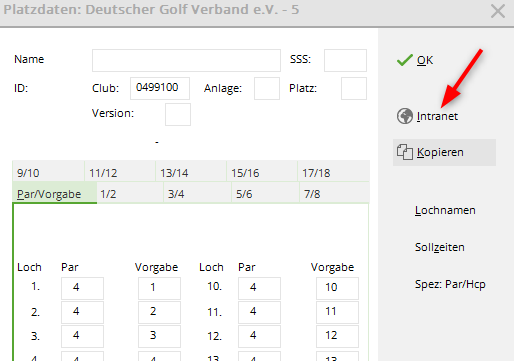514x361 pixels.
Task: Click Vorgabe field for Loch 12
Action: pyautogui.click(x=337, y=336)
